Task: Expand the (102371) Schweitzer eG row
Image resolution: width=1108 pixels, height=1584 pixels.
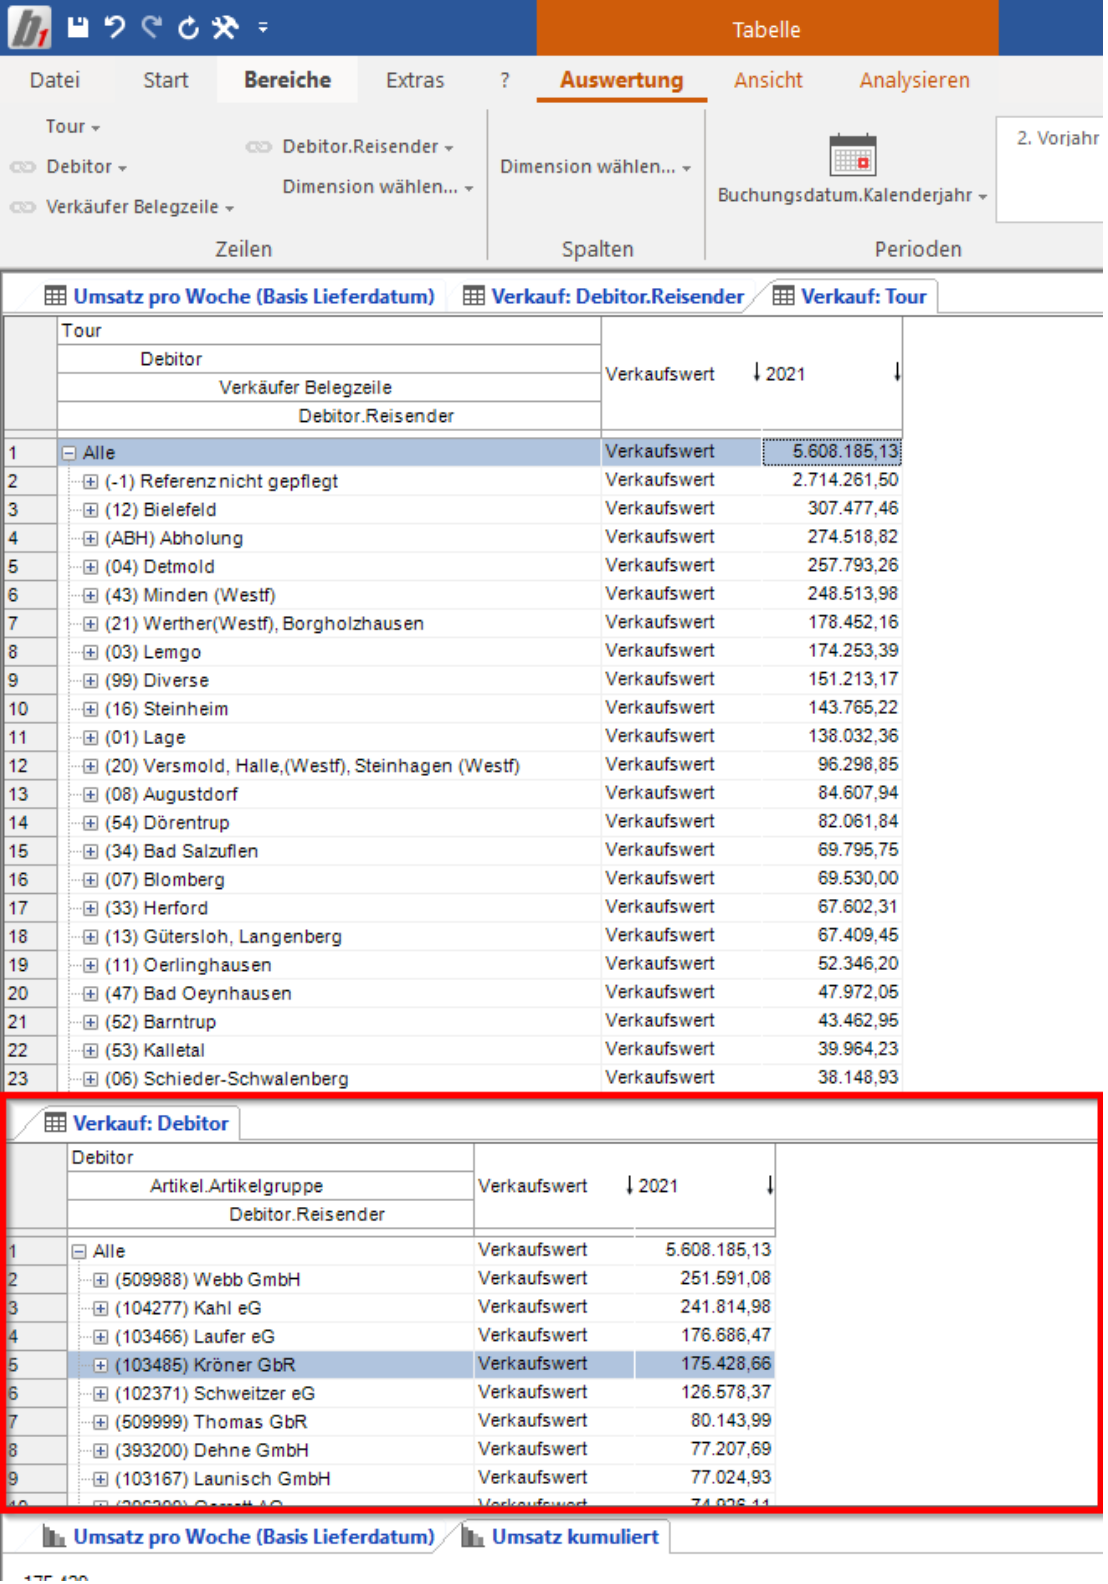Action: click(x=100, y=1394)
